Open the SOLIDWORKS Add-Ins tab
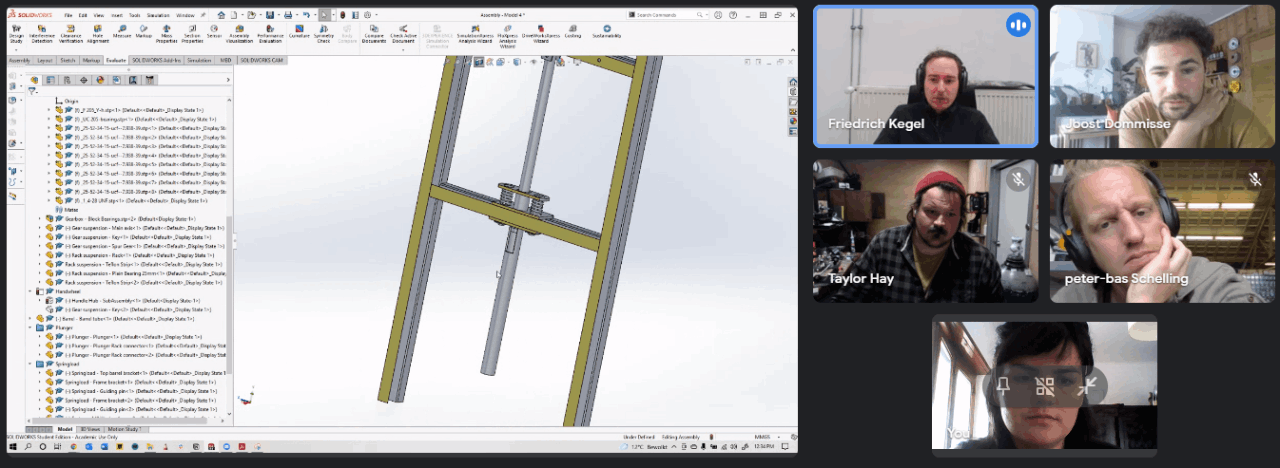 [157, 60]
